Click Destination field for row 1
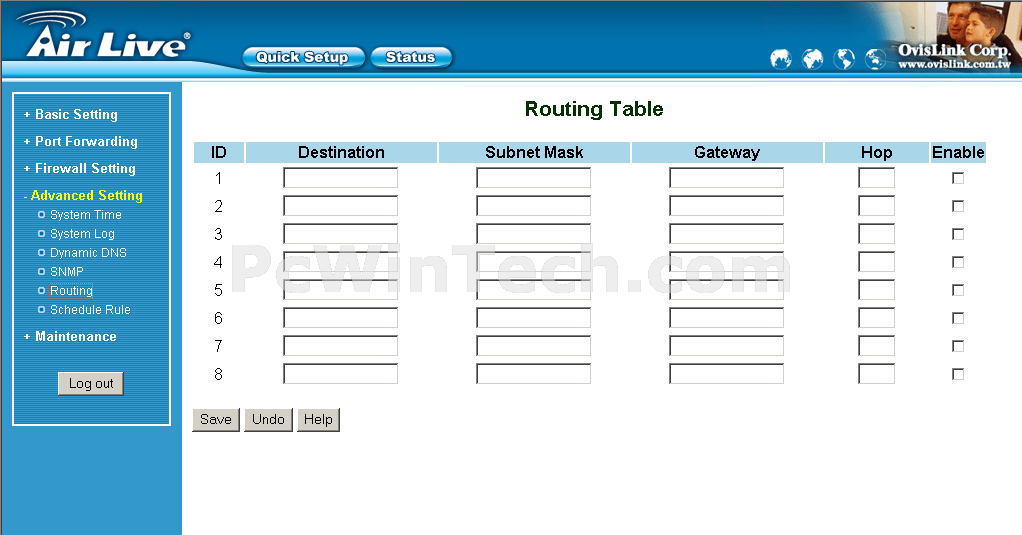The height and width of the screenshot is (535, 1022). 340,178
